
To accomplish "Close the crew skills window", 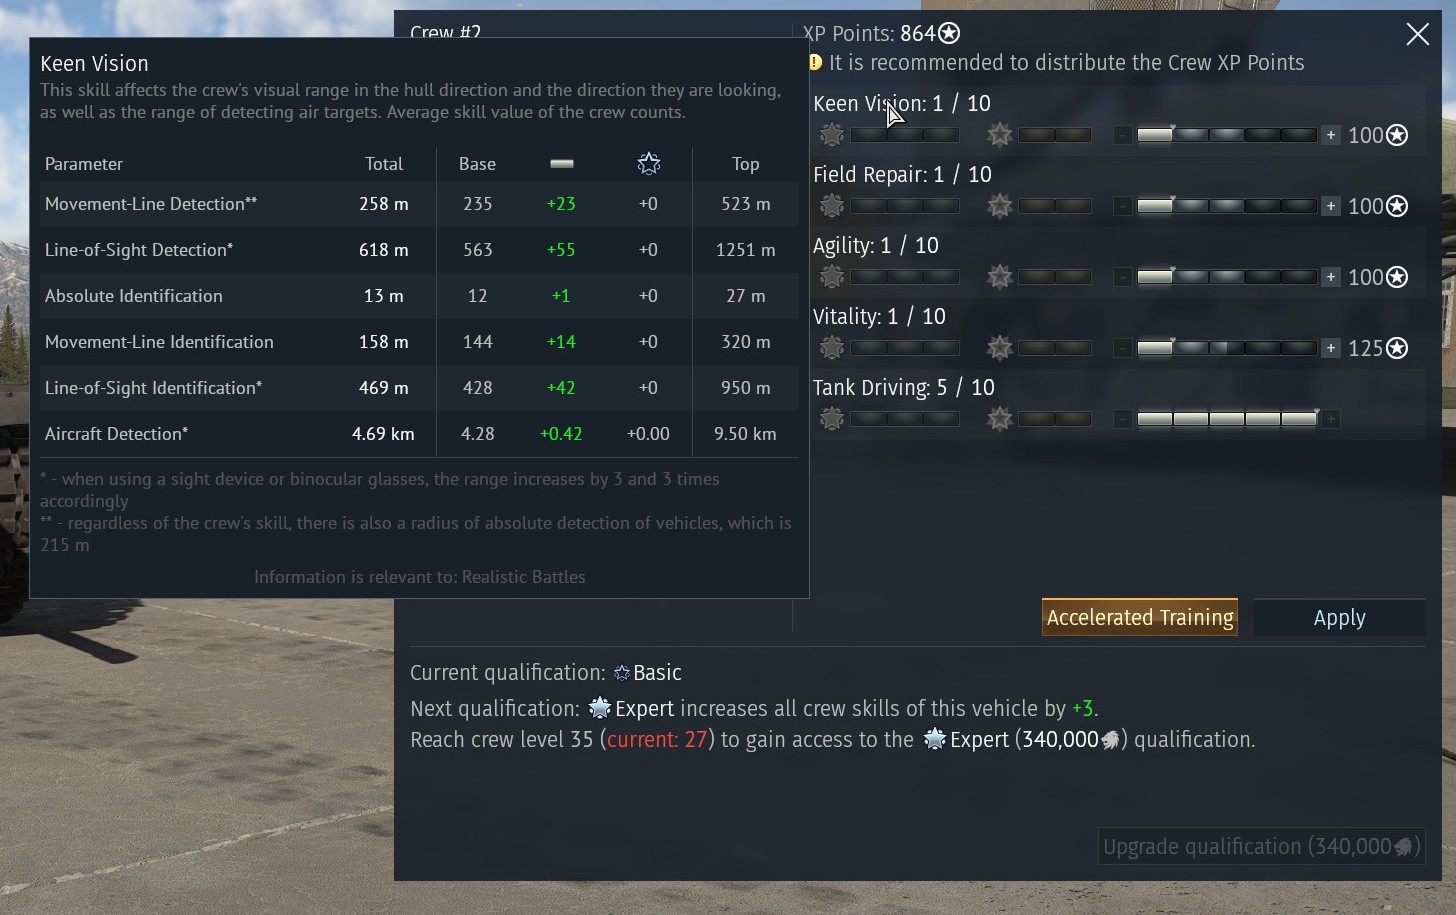I will [x=1417, y=34].
